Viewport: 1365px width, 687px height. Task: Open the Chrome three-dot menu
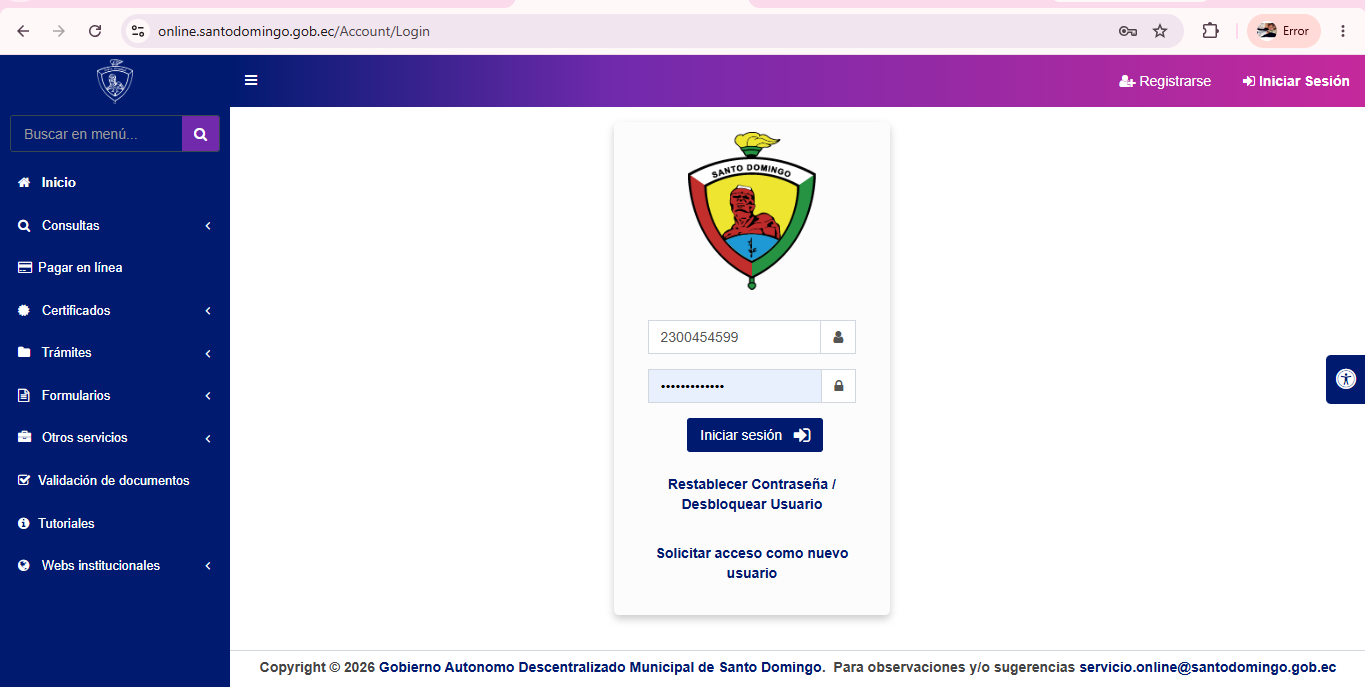coord(1343,31)
